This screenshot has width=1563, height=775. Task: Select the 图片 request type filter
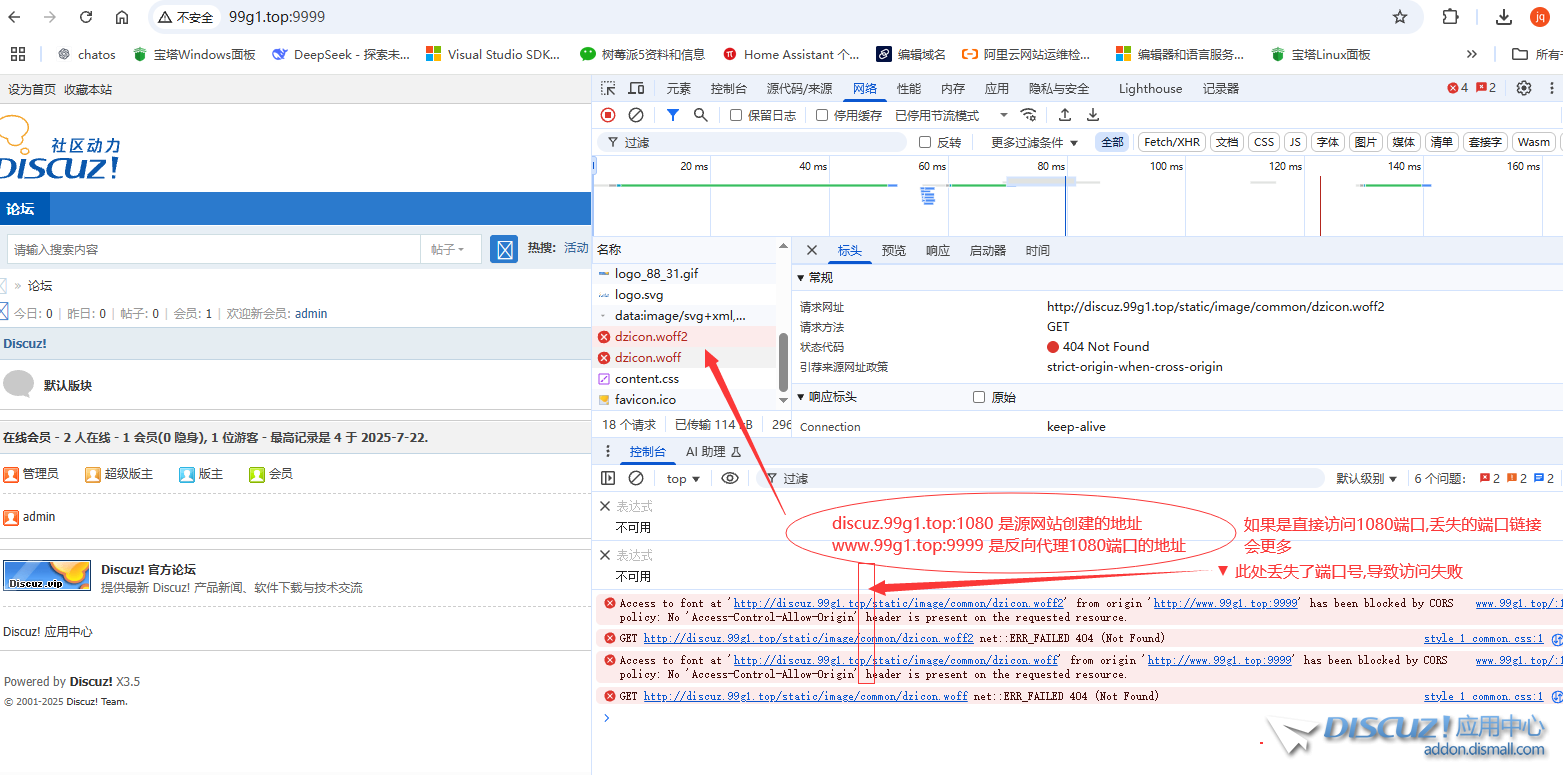pos(1366,142)
